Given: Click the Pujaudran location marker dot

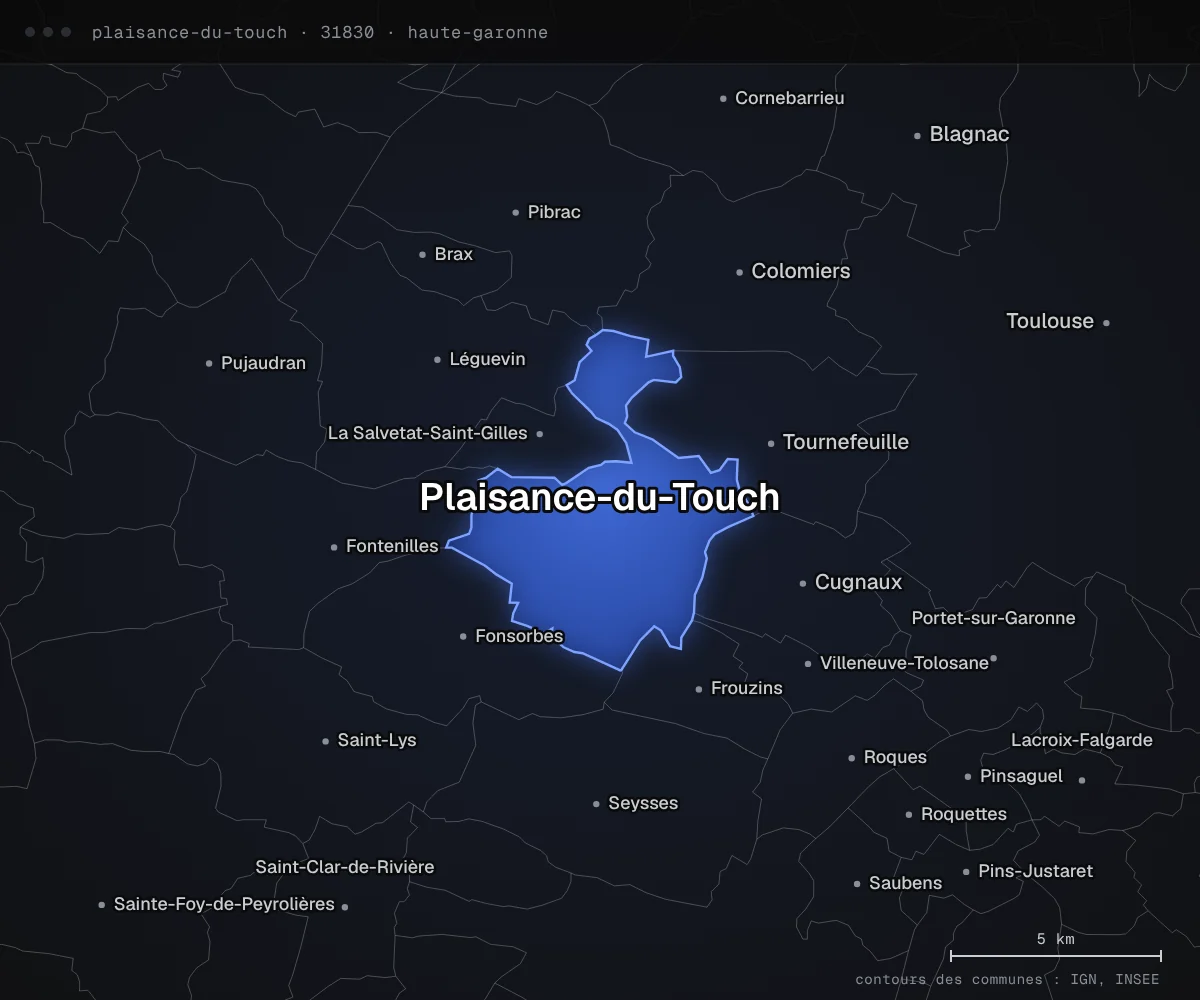Looking at the screenshot, I should [x=209, y=364].
